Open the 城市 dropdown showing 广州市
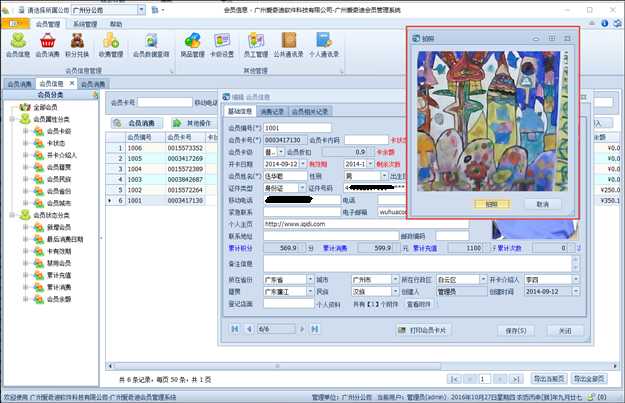The image size is (625, 403). (395, 279)
